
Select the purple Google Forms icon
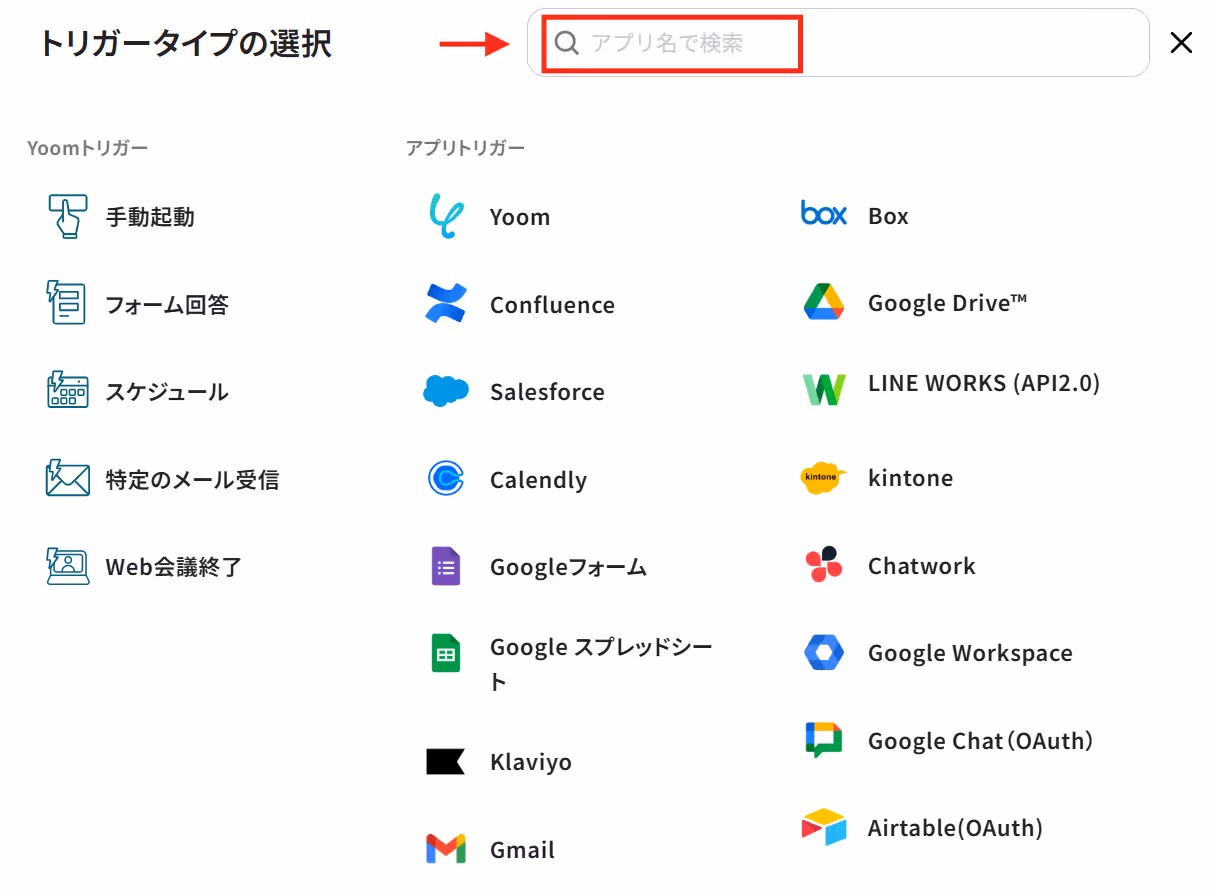click(x=445, y=566)
